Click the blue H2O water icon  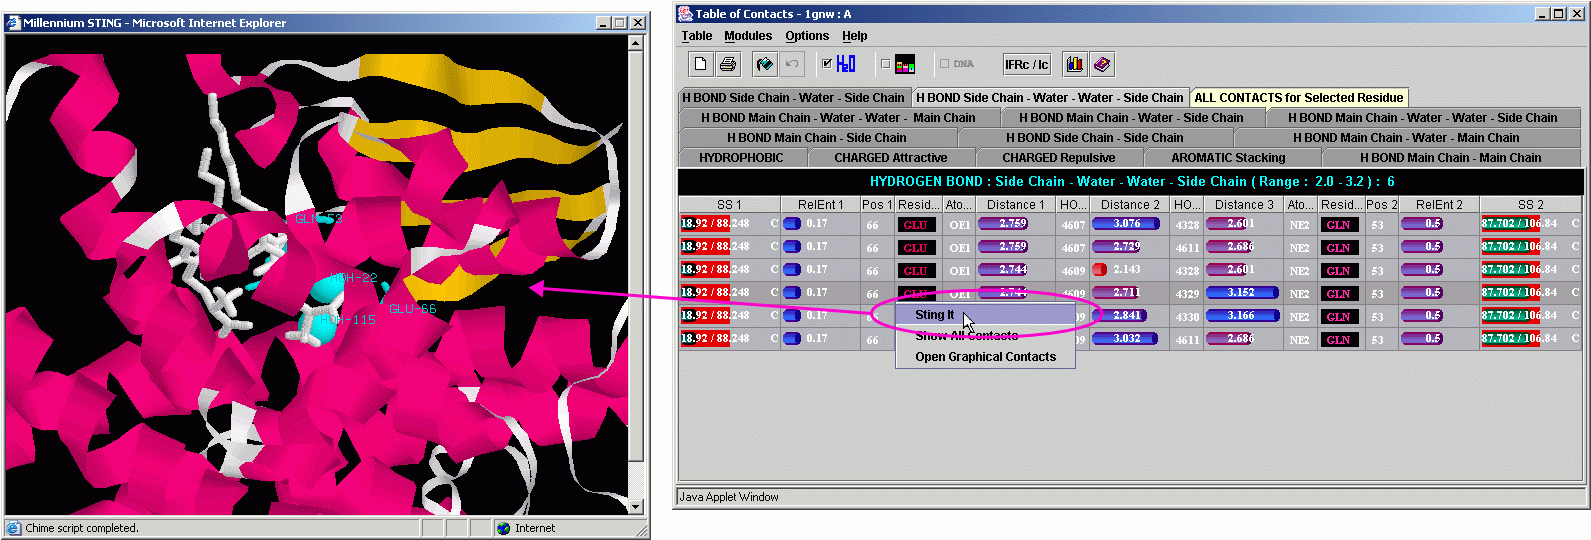(846, 65)
